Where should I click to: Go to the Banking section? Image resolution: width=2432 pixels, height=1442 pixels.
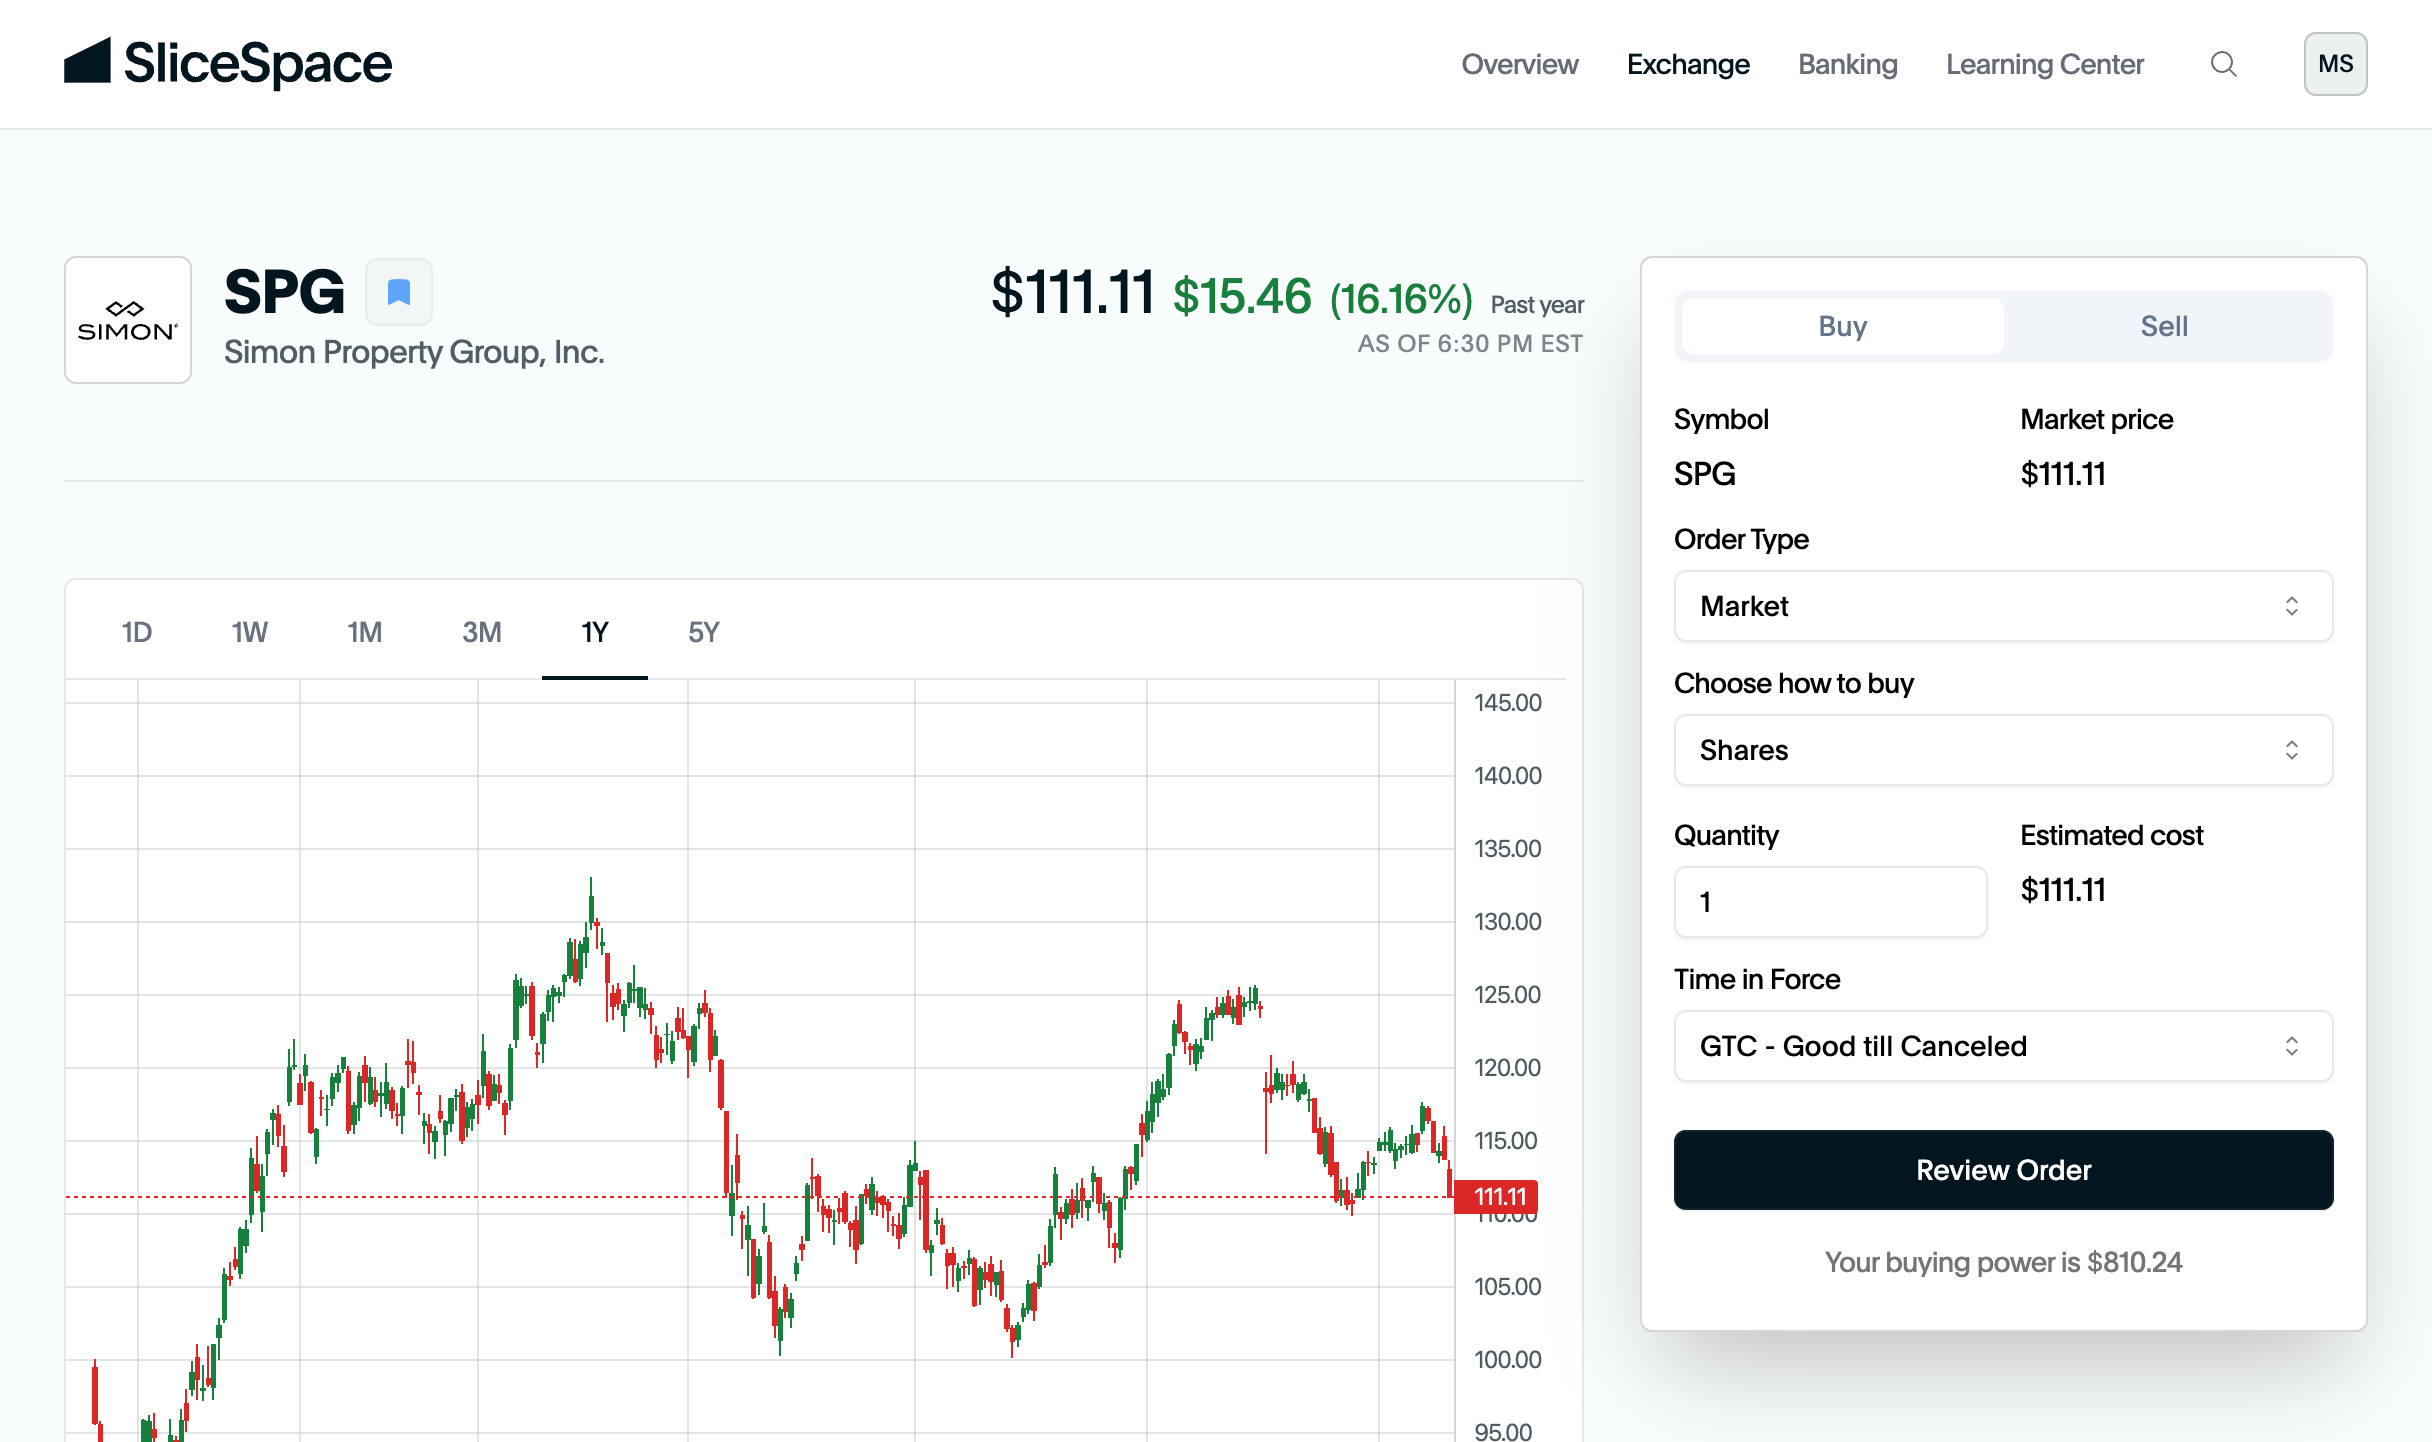pos(1847,63)
